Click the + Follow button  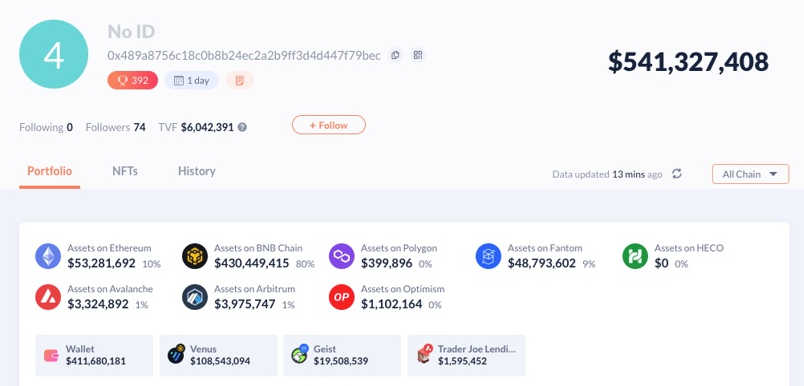[x=329, y=125]
